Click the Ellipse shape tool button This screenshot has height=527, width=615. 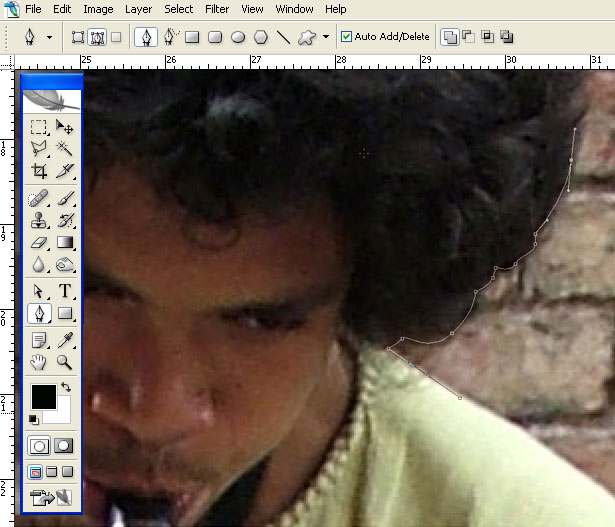pyautogui.click(x=238, y=37)
